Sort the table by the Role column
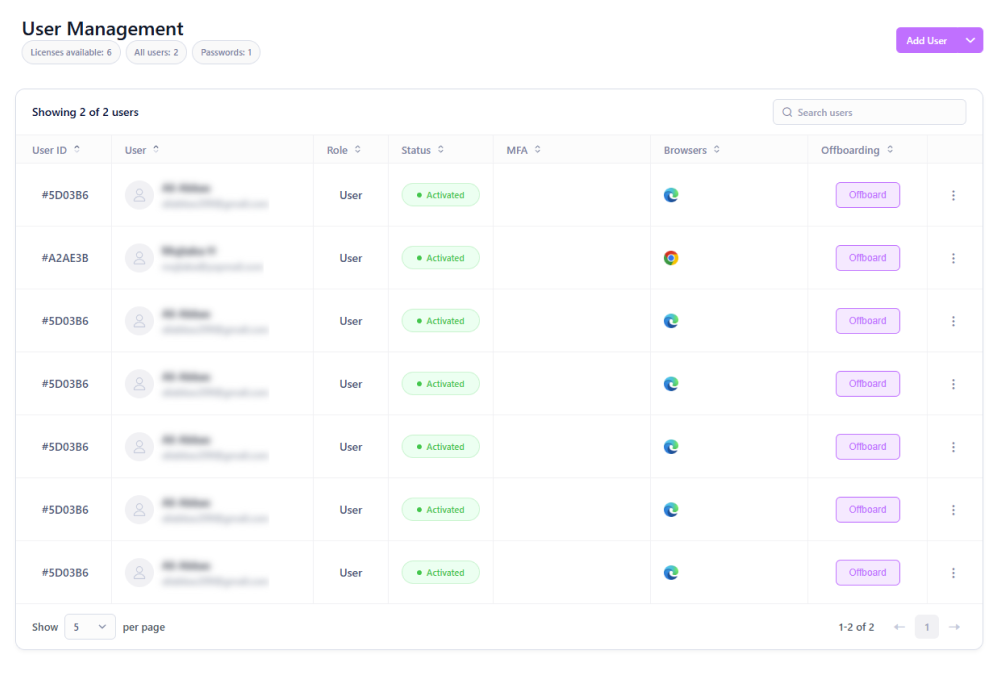 (x=357, y=150)
